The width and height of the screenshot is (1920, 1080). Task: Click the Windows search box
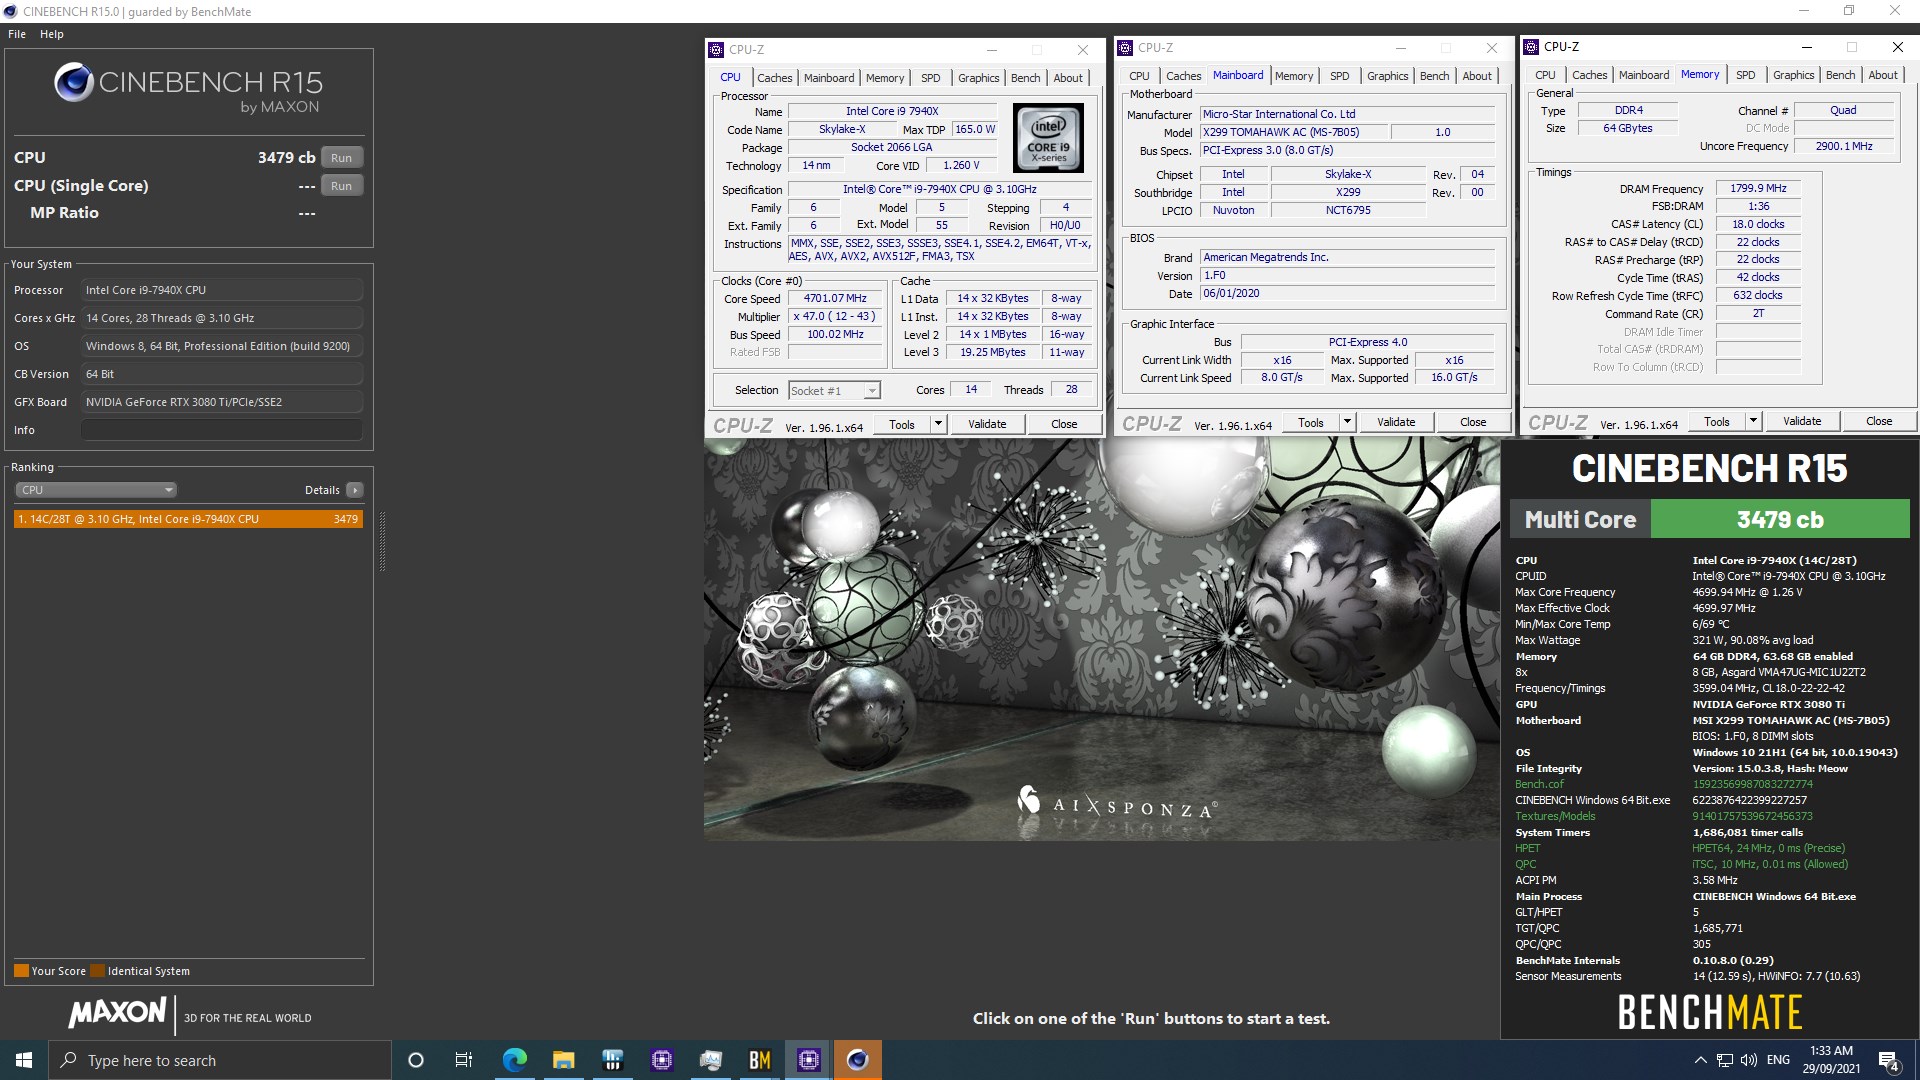(220, 1060)
